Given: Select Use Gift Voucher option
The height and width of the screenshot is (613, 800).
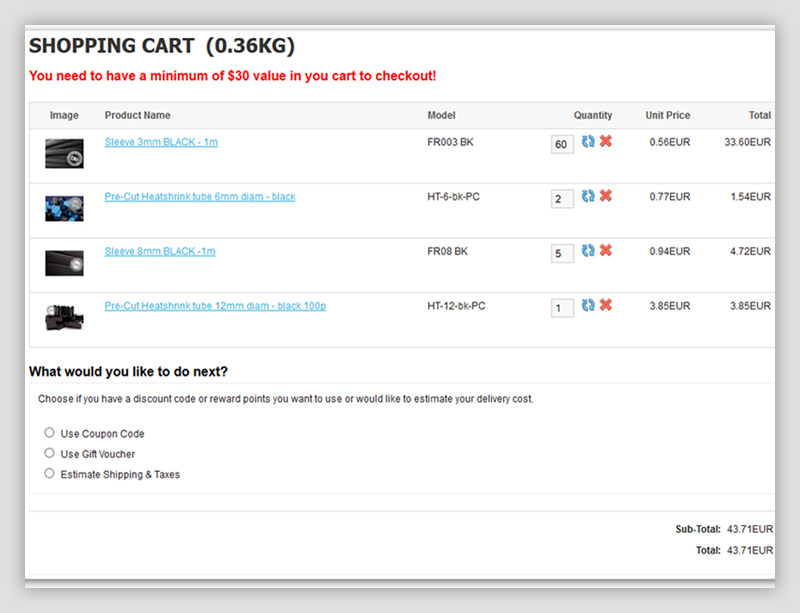Looking at the screenshot, I should click(49, 453).
